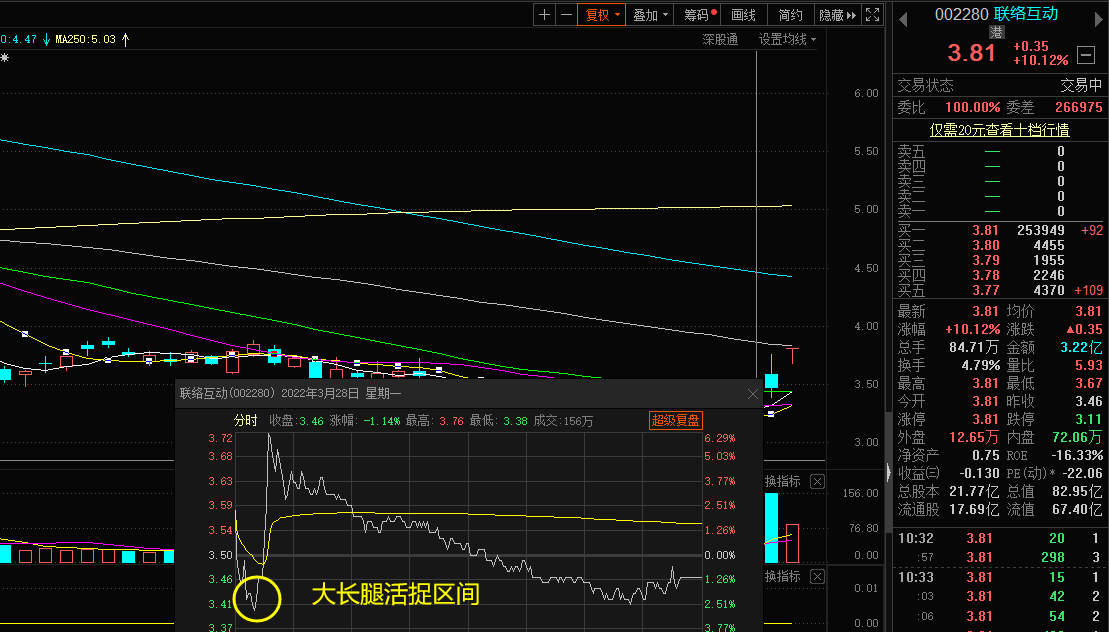Viewport: 1109px width, 632px height.
Task: Toggle 简约 simplified view mode
Action: pyautogui.click(x=790, y=15)
